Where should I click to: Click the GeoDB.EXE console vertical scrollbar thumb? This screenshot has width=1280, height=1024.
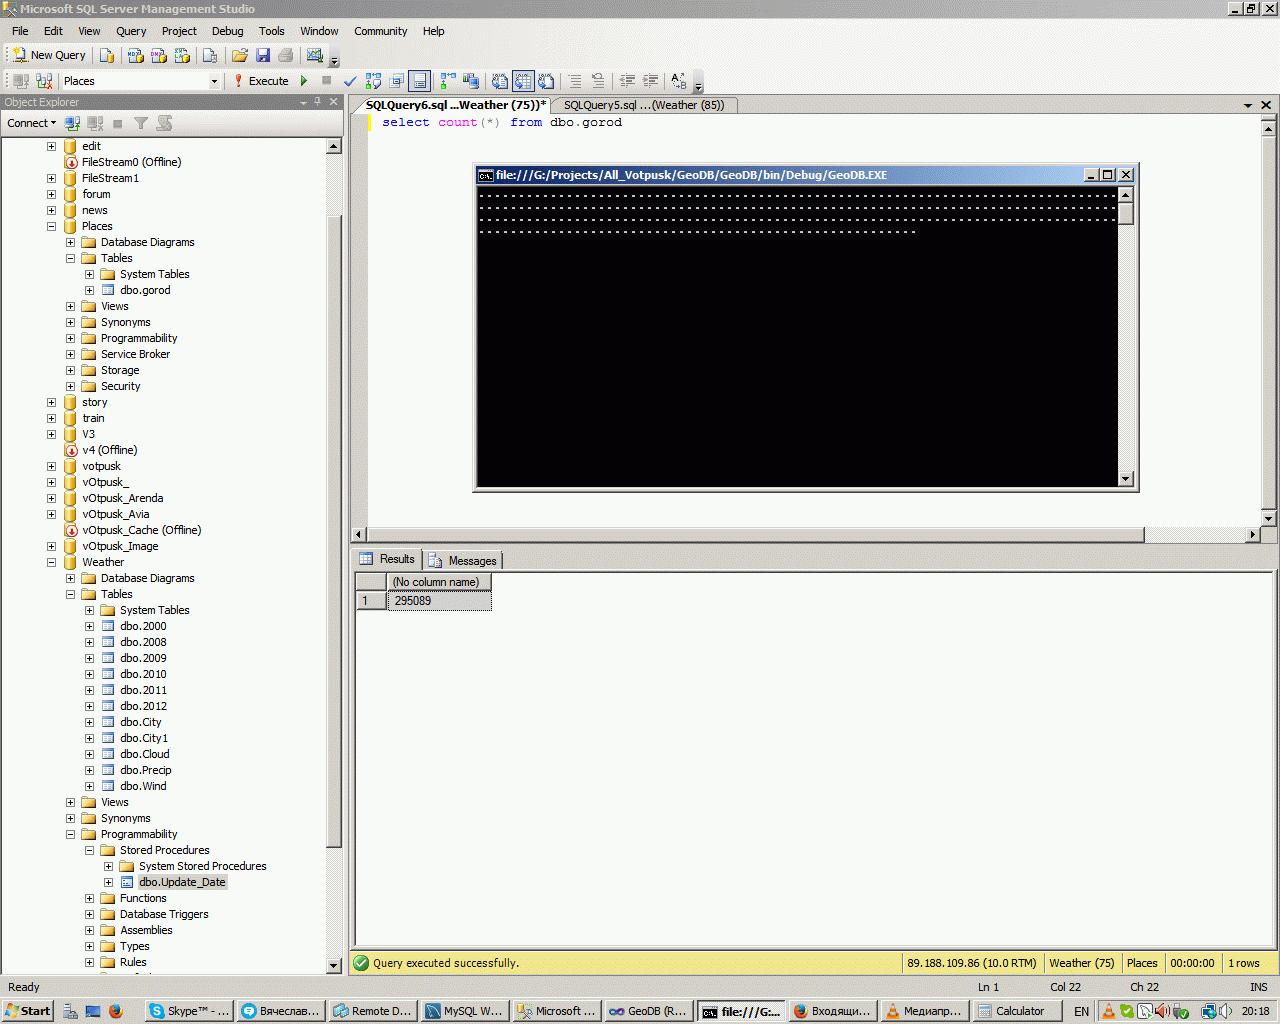1125,213
